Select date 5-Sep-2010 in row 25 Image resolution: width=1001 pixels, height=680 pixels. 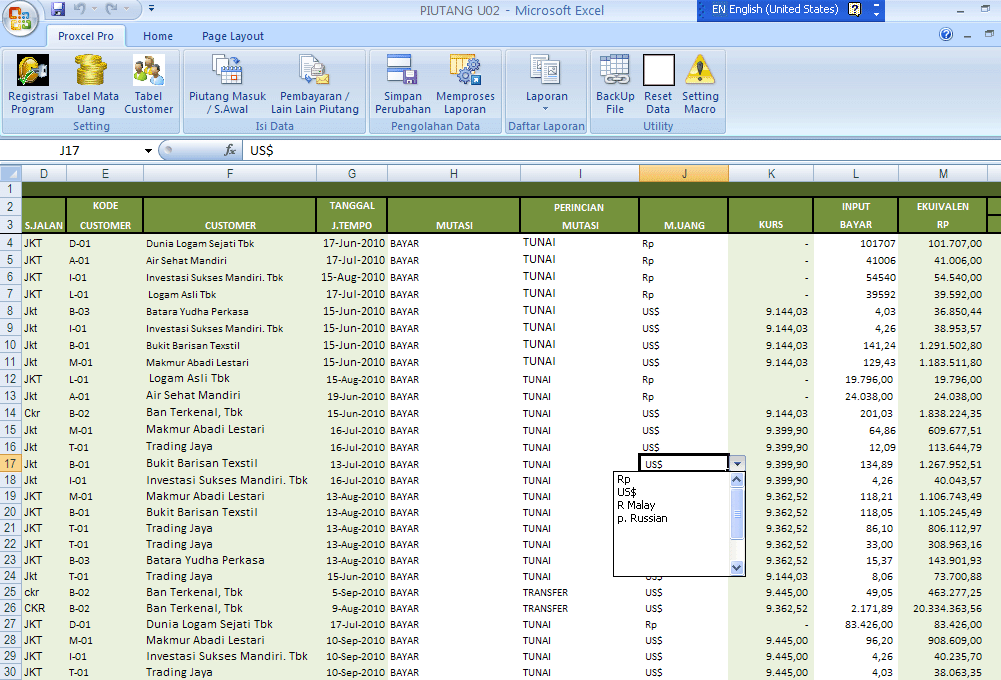pos(352,593)
